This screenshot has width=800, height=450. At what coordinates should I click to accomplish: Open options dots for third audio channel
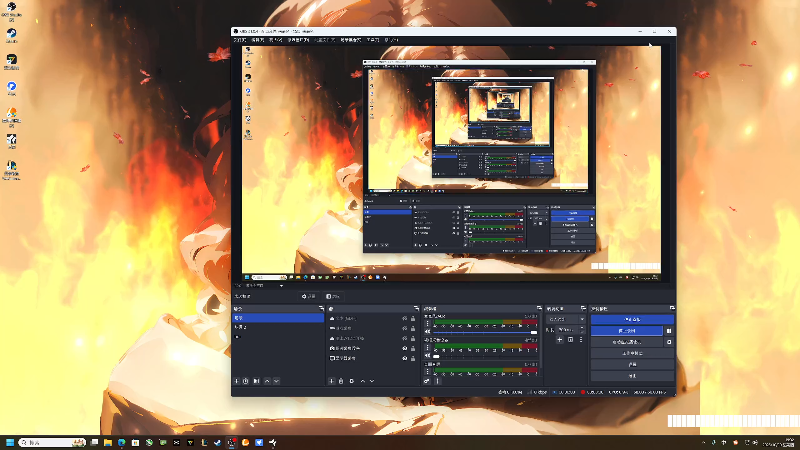click(x=428, y=372)
